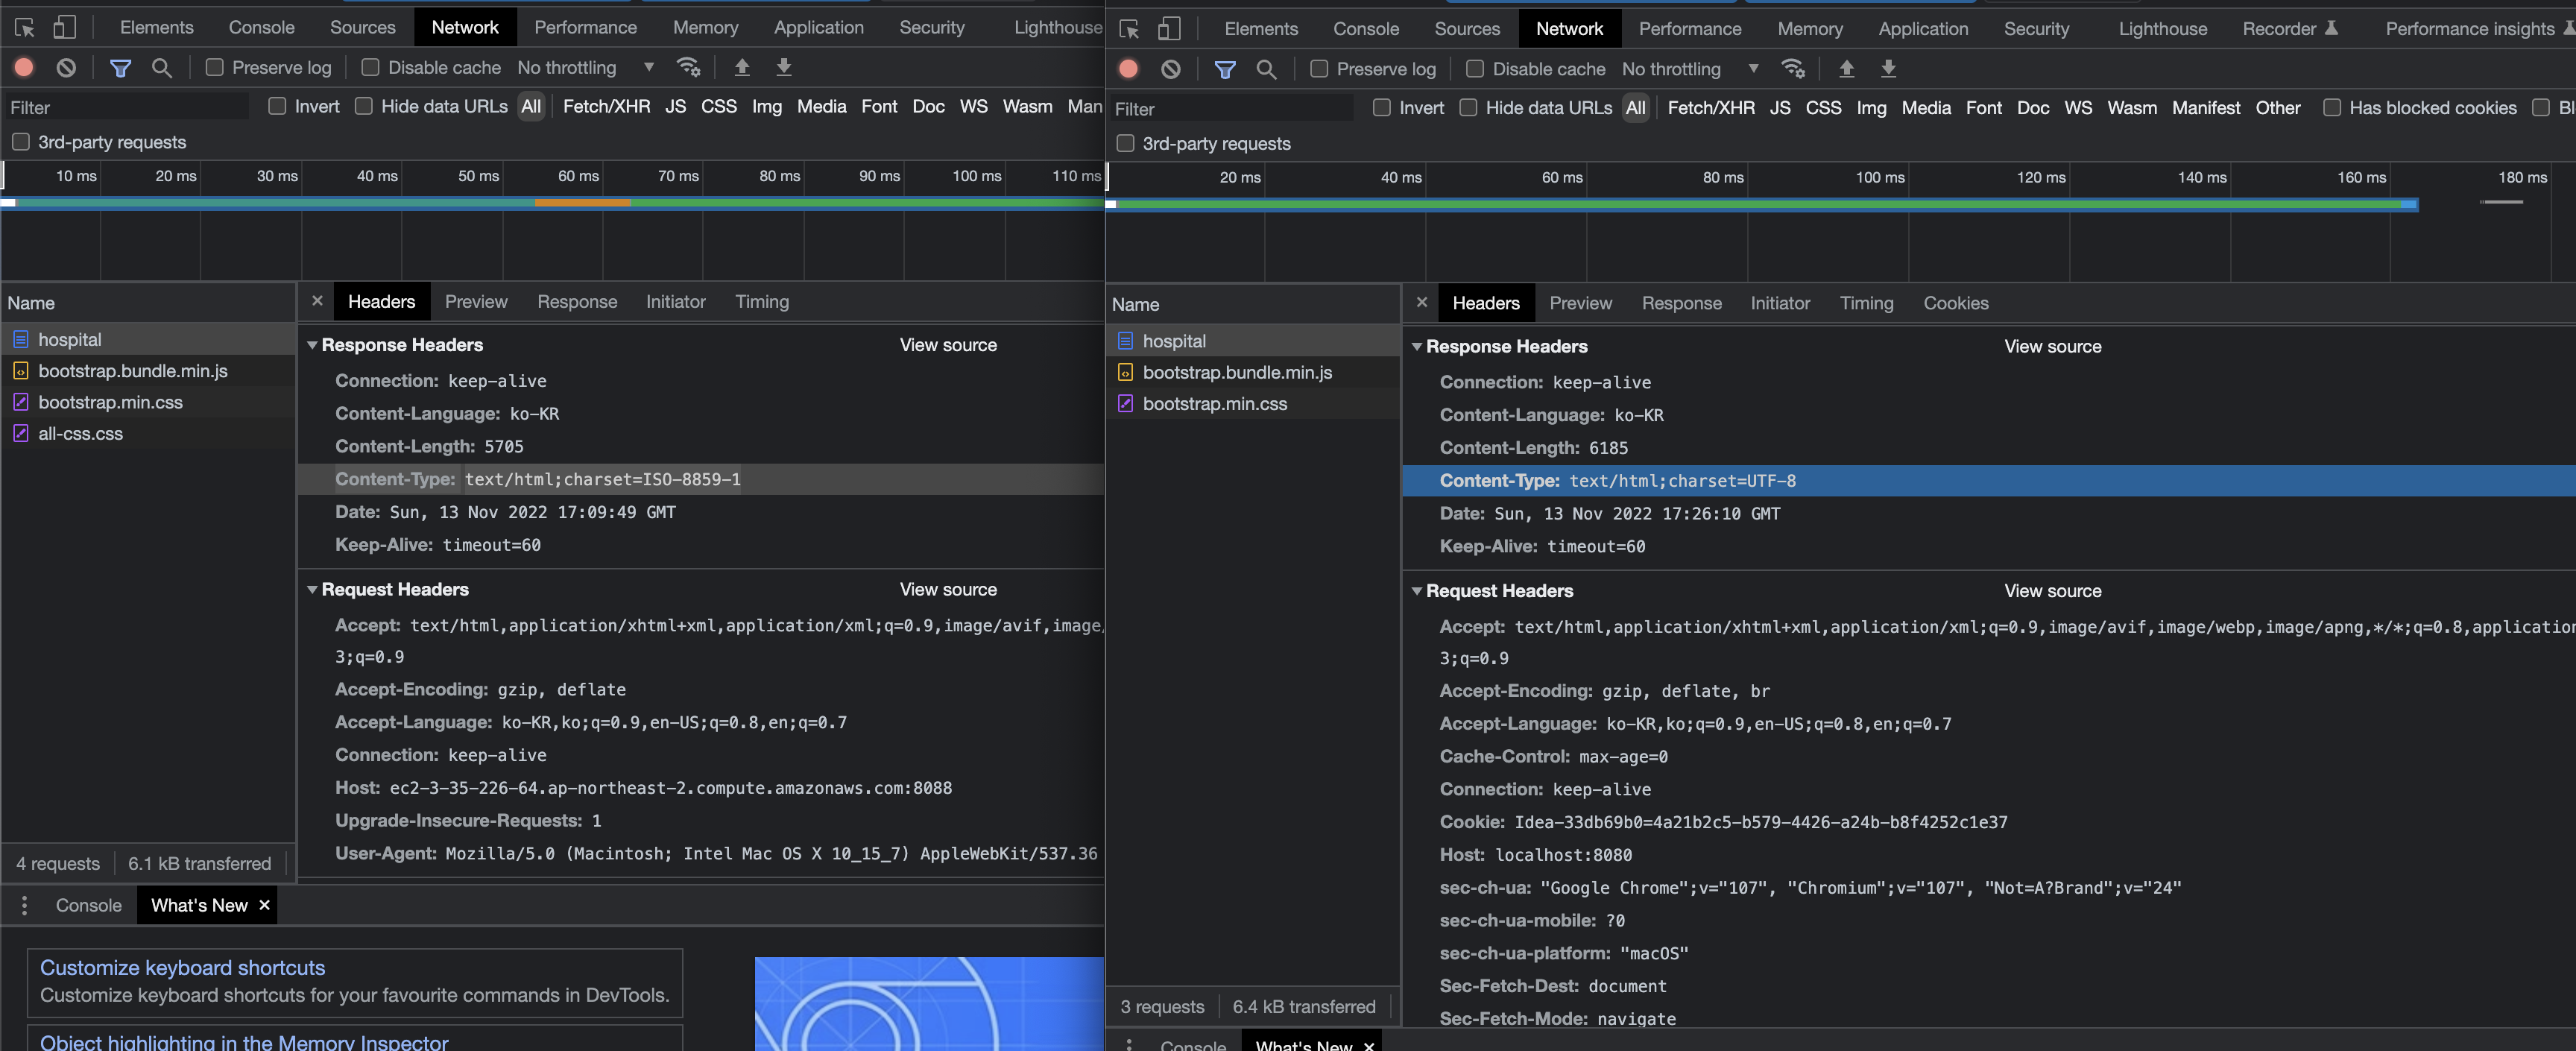Click the filter funnel icon in left DevTools
The height and width of the screenshot is (1051, 2576).
(121, 67)
